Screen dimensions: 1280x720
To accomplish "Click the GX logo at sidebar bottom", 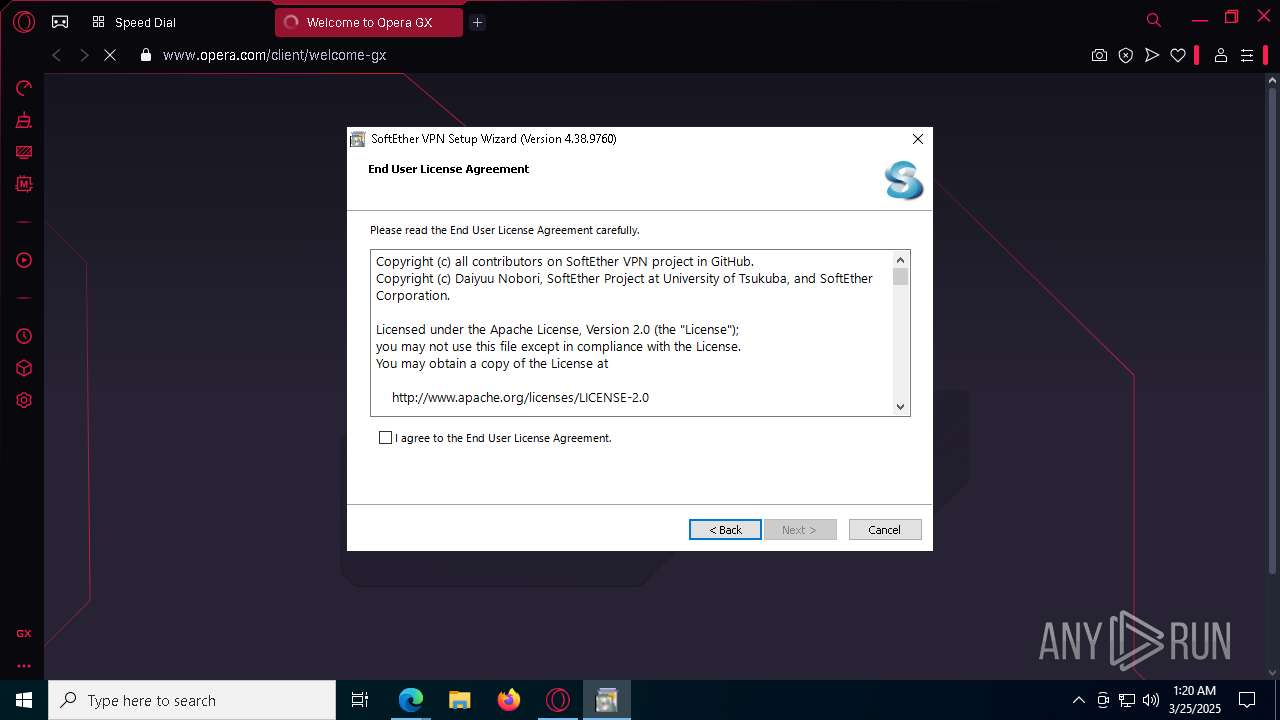I will [24, 633].
